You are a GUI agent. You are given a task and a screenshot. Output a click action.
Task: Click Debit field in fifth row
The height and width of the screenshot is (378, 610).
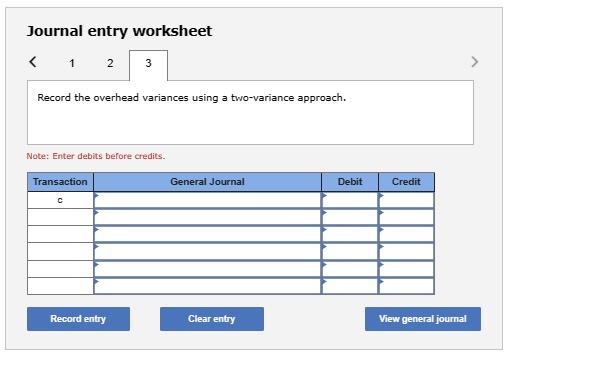coord(350,269)
